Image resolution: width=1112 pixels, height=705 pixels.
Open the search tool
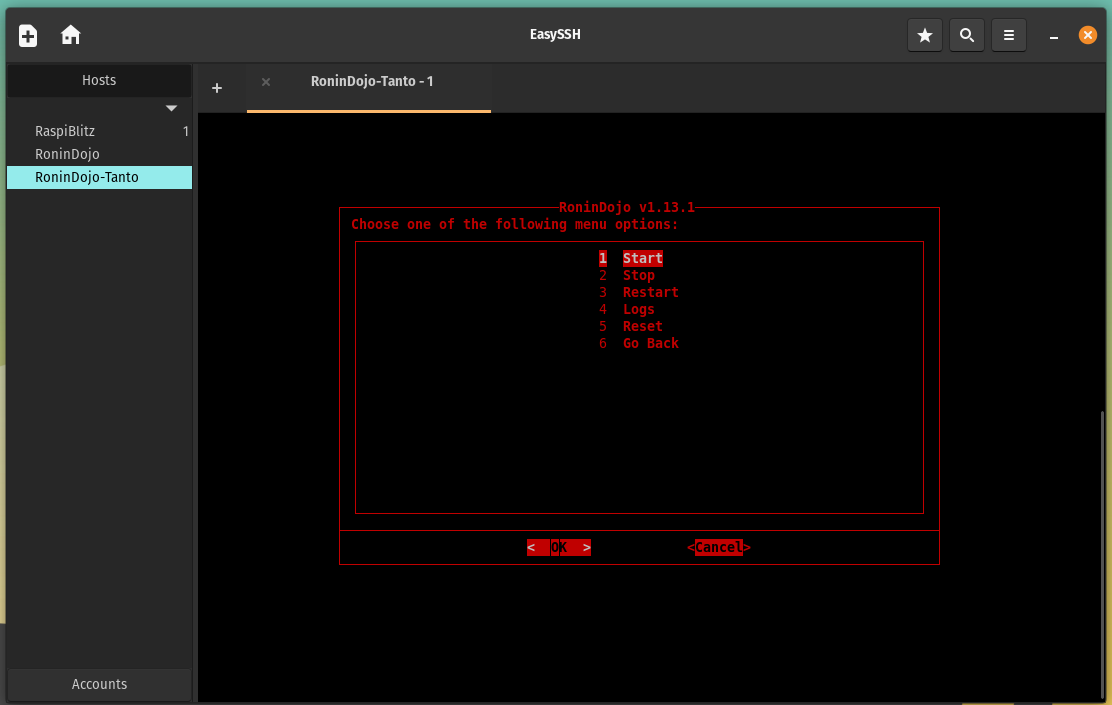[x=967, y=35]
